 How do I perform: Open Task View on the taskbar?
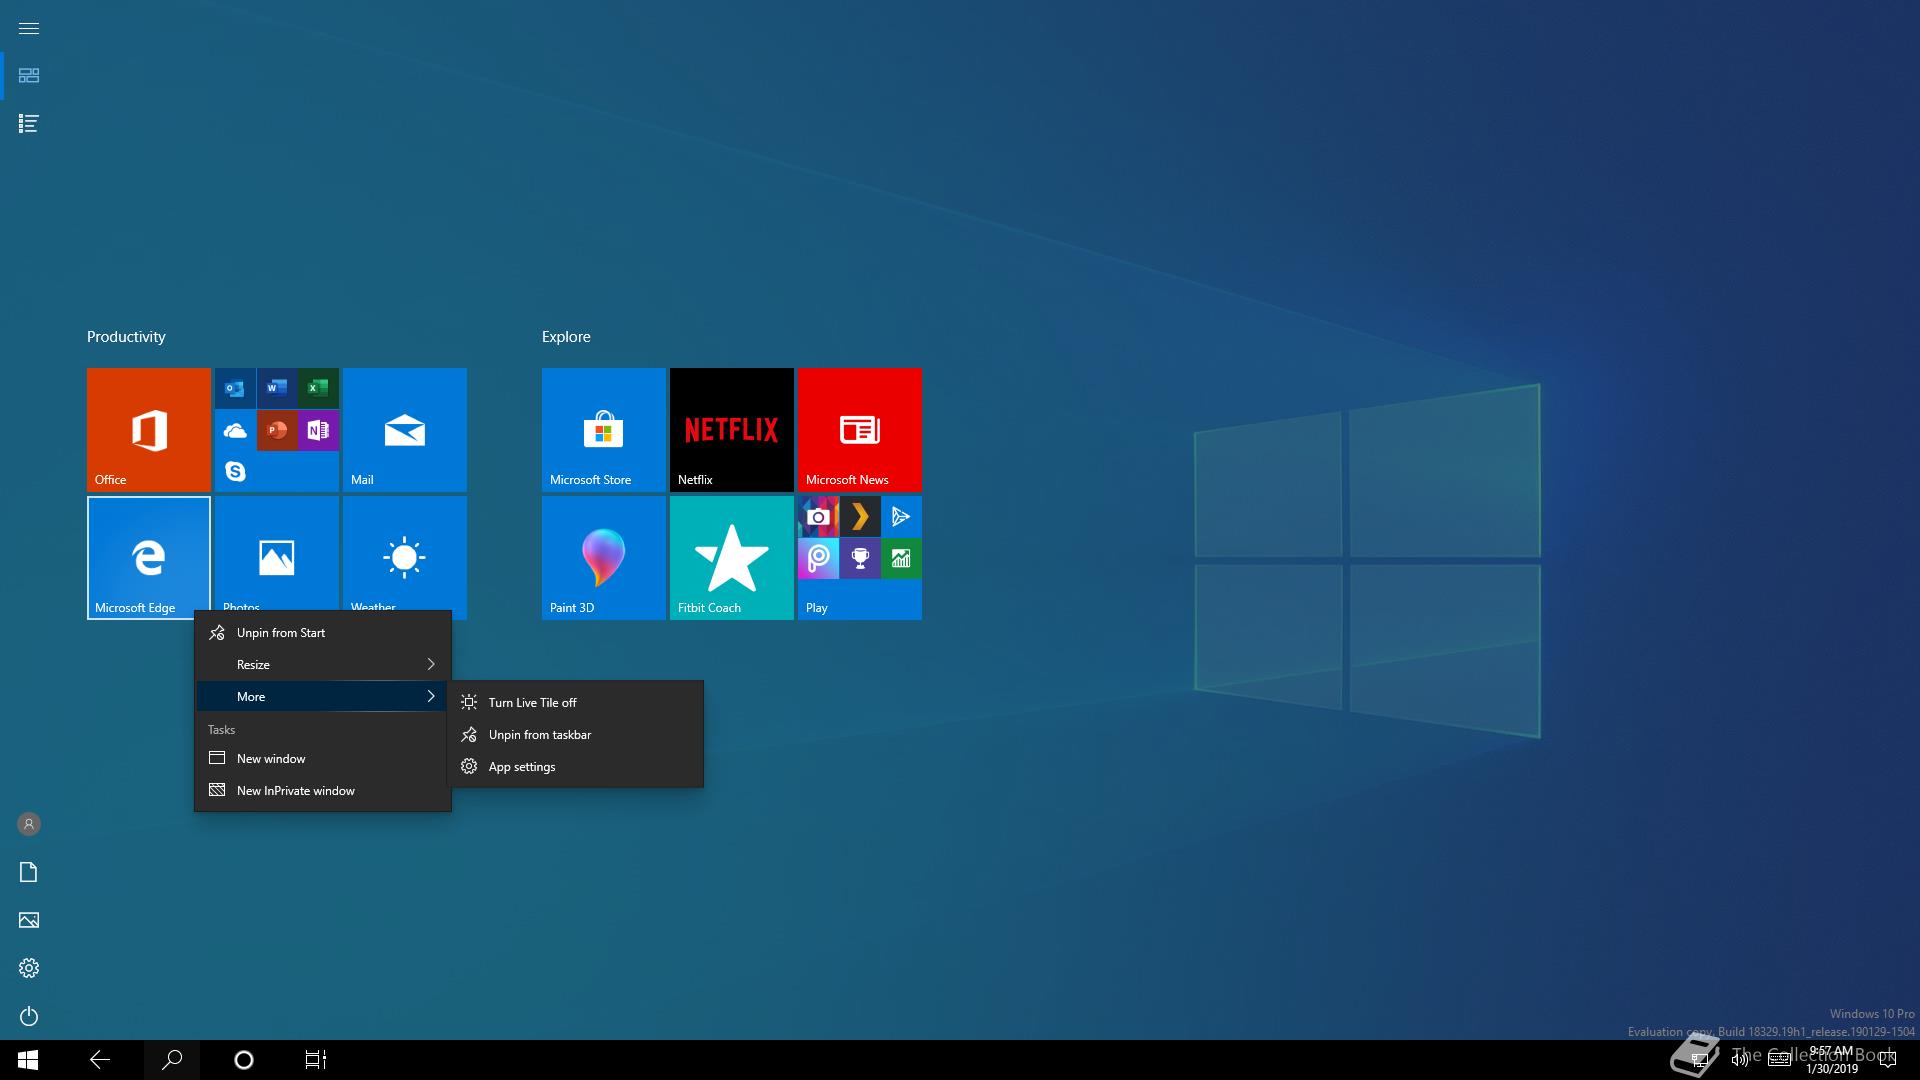316,1060
